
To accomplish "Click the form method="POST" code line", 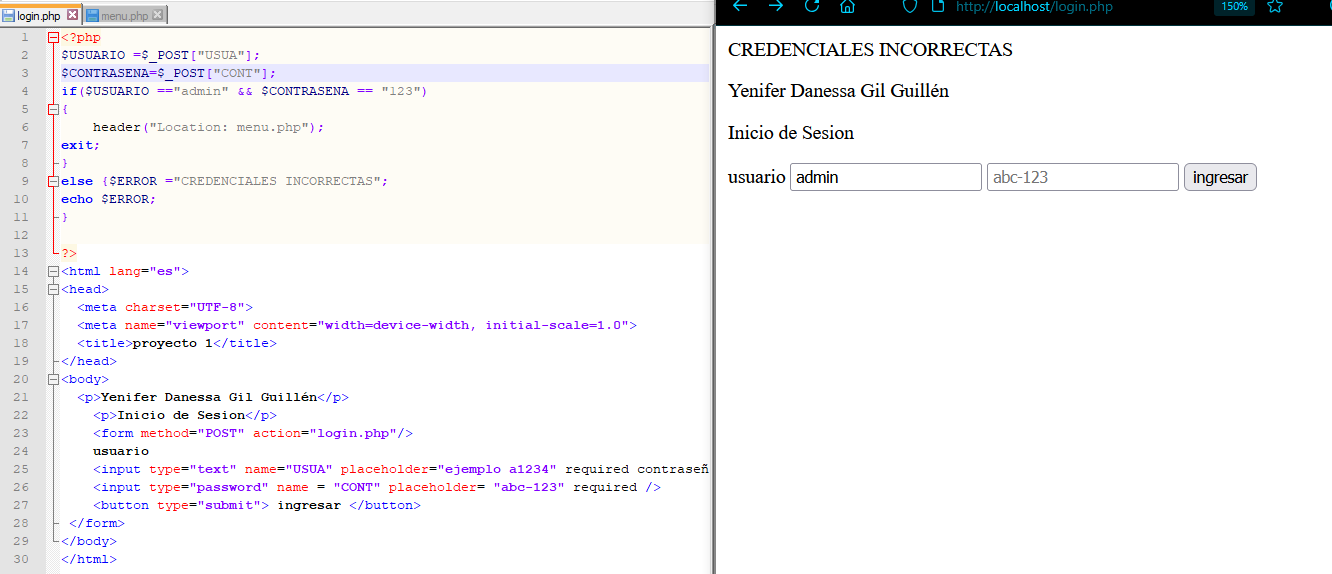I will [x=252, y=433].
